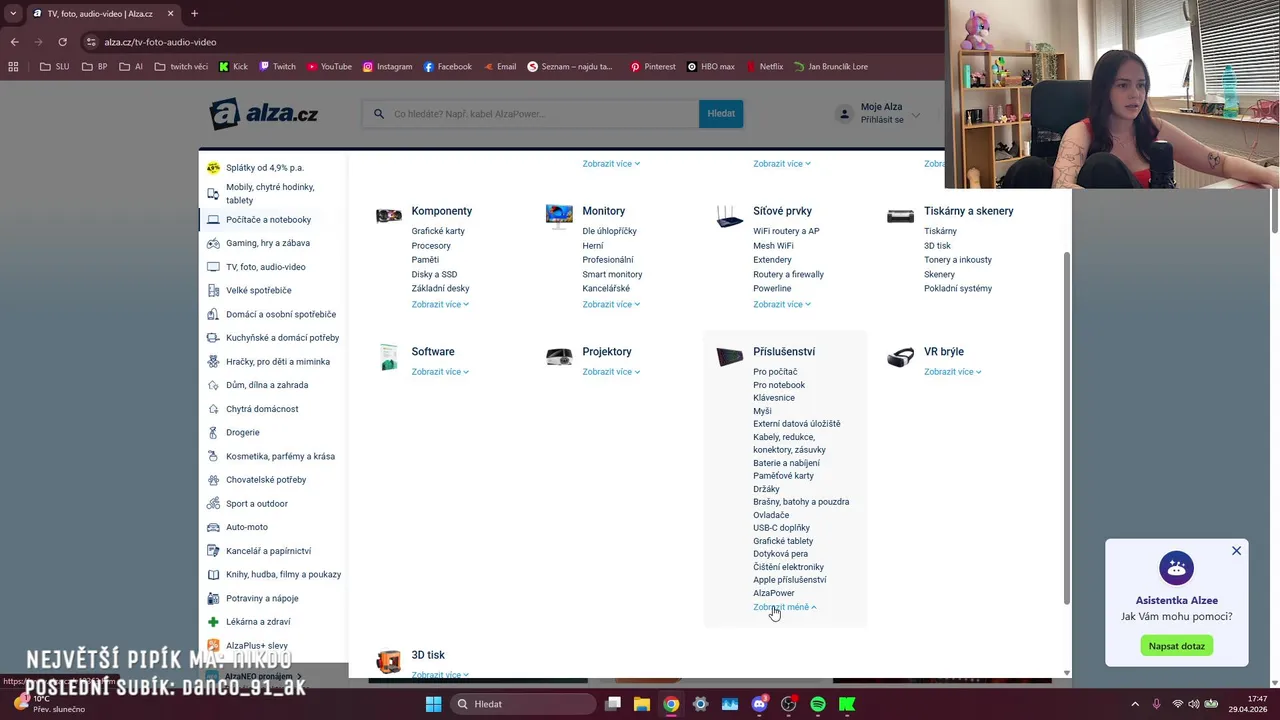The width and height of the screenshot is (1280, 720).
Task: Open the Apple příslušenství link
Action: [x=790, y=580]
